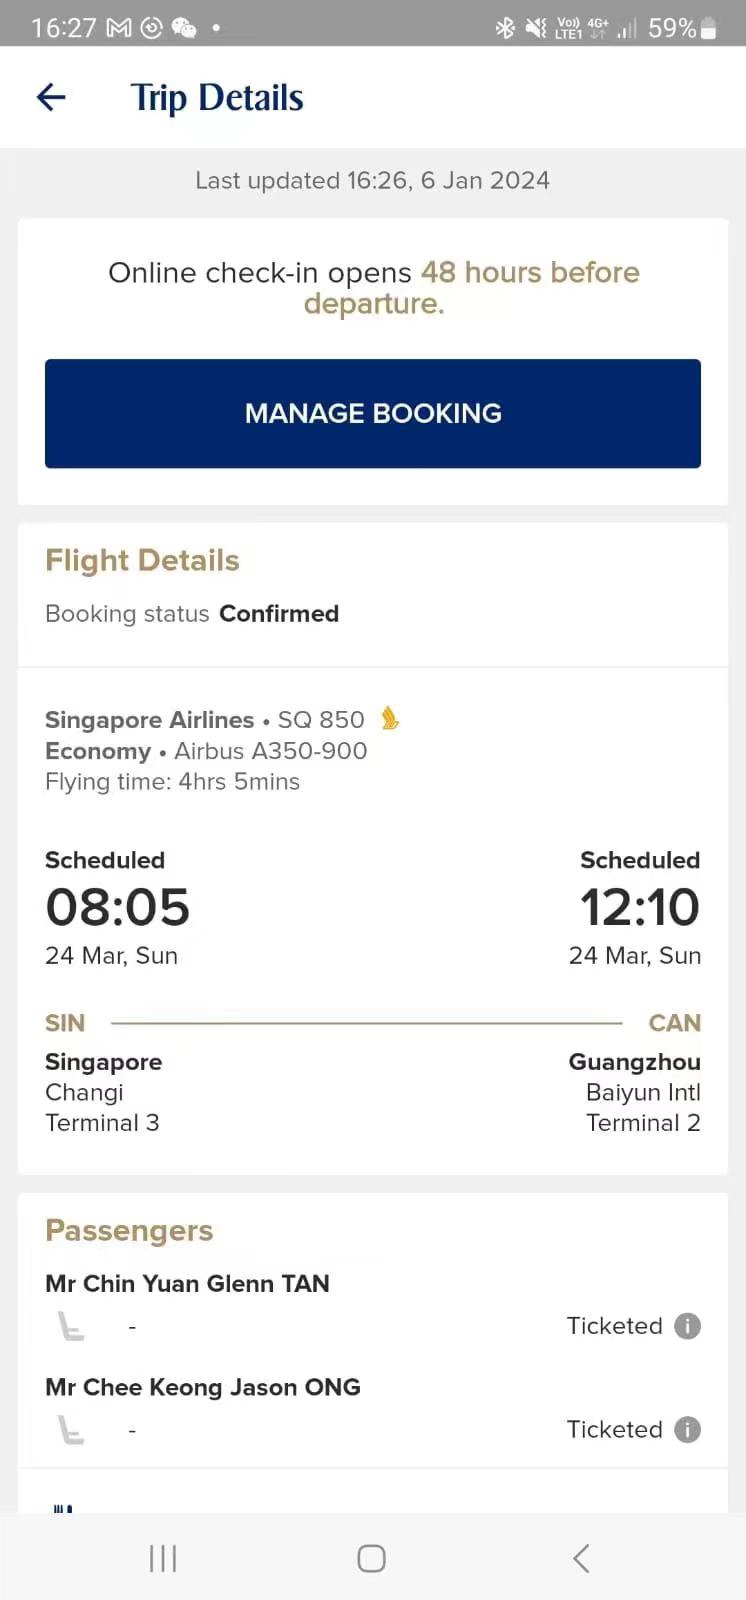Screen dimensions: 746x1600
Task: Tap the SIN departure airport code
Action: pos(65,1023)
